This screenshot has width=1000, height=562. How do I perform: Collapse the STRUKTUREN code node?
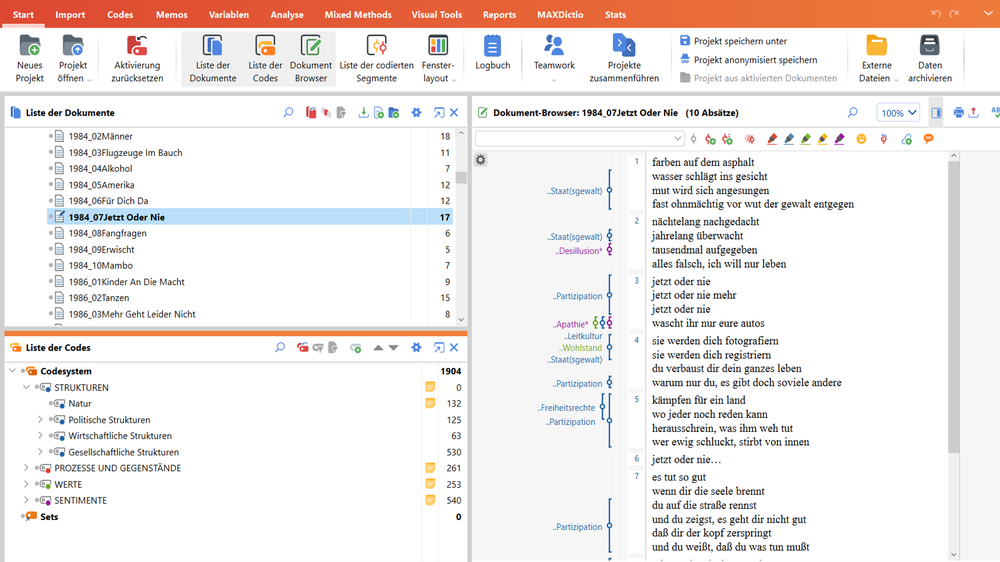26,387
